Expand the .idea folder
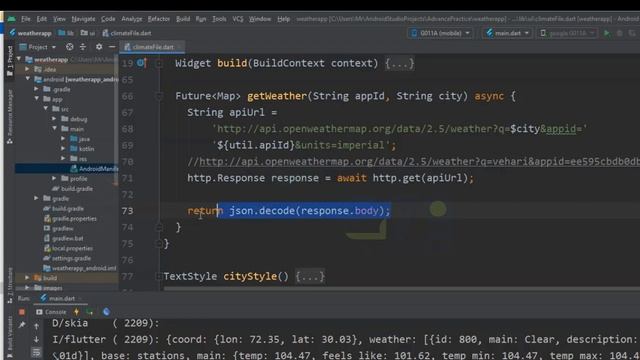This screenshot has width=640, height=360. point(28,69)
